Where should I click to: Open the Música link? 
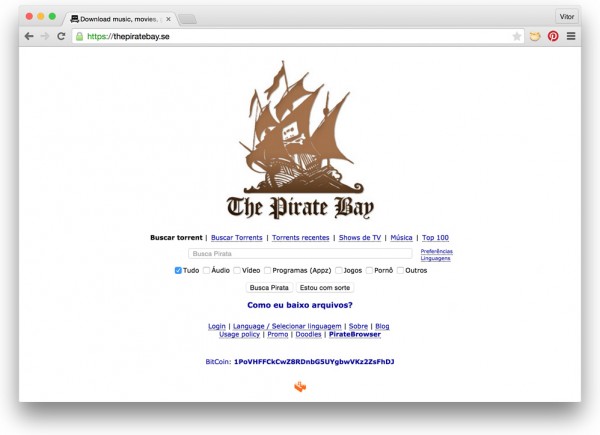point(401,238)
